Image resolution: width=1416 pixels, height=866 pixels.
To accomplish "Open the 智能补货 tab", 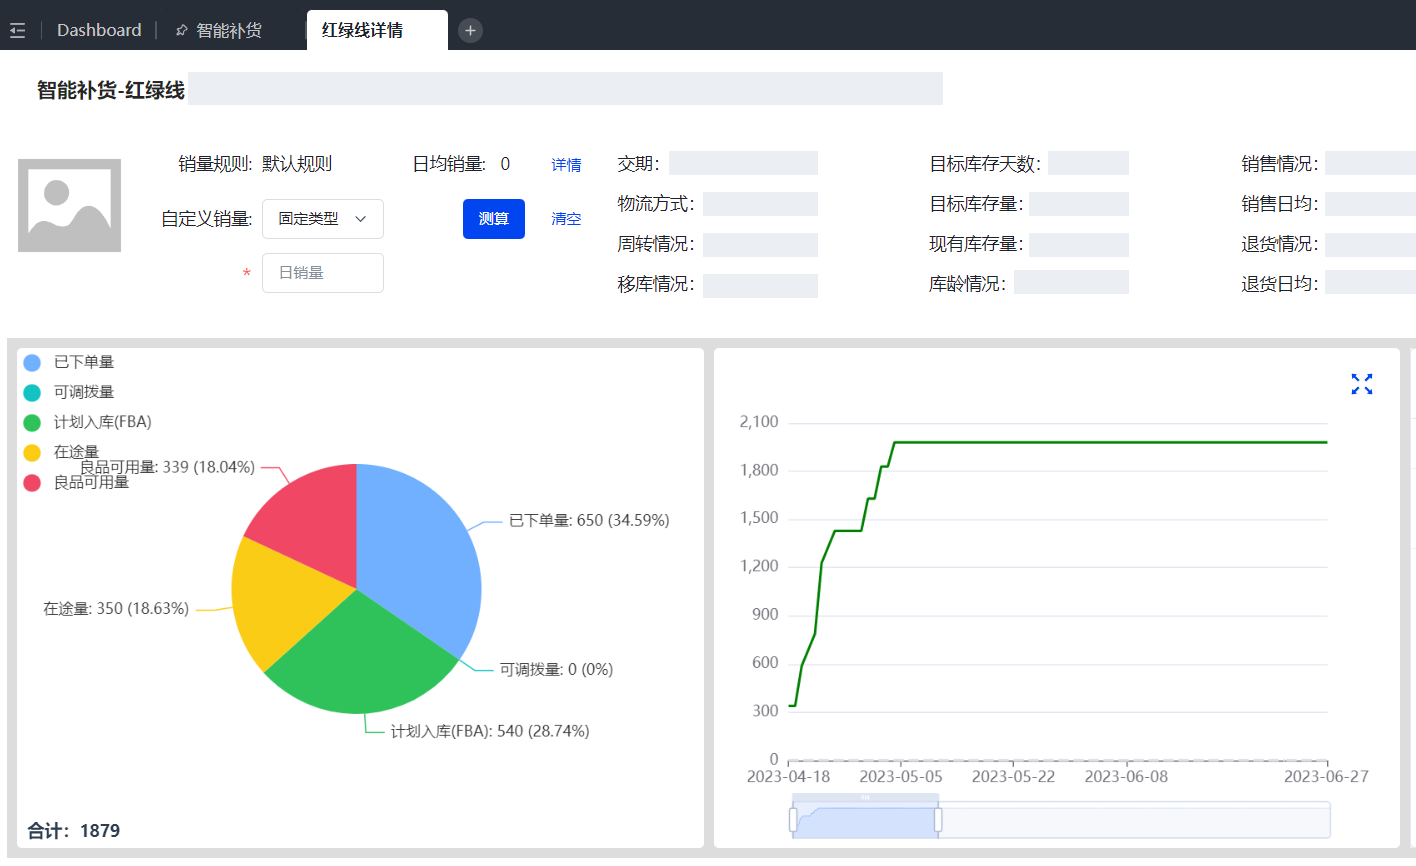I will pyautogui.click(x=229, y=30).
